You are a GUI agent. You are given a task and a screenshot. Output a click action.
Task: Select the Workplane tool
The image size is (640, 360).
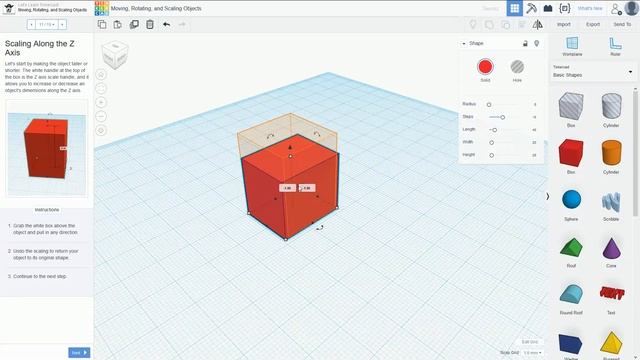point(572,46)
